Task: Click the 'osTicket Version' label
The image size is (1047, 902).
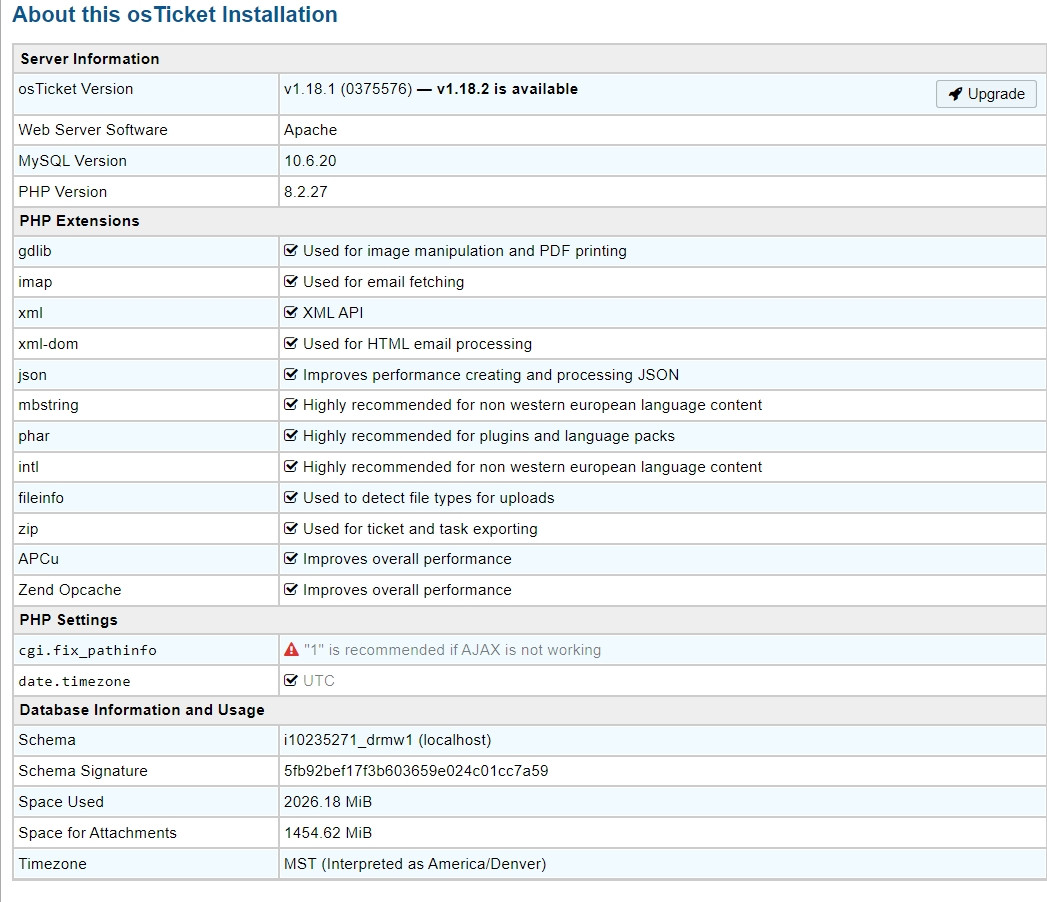Action: click(75, 89)
